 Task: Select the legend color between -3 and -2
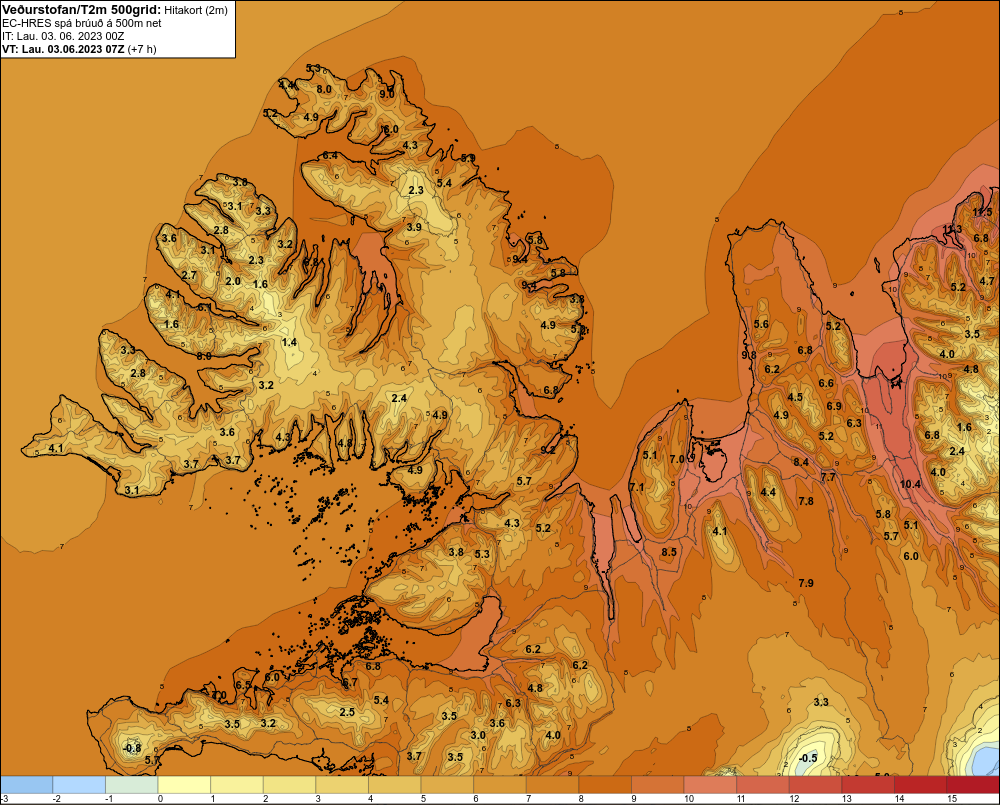[26, 785]
